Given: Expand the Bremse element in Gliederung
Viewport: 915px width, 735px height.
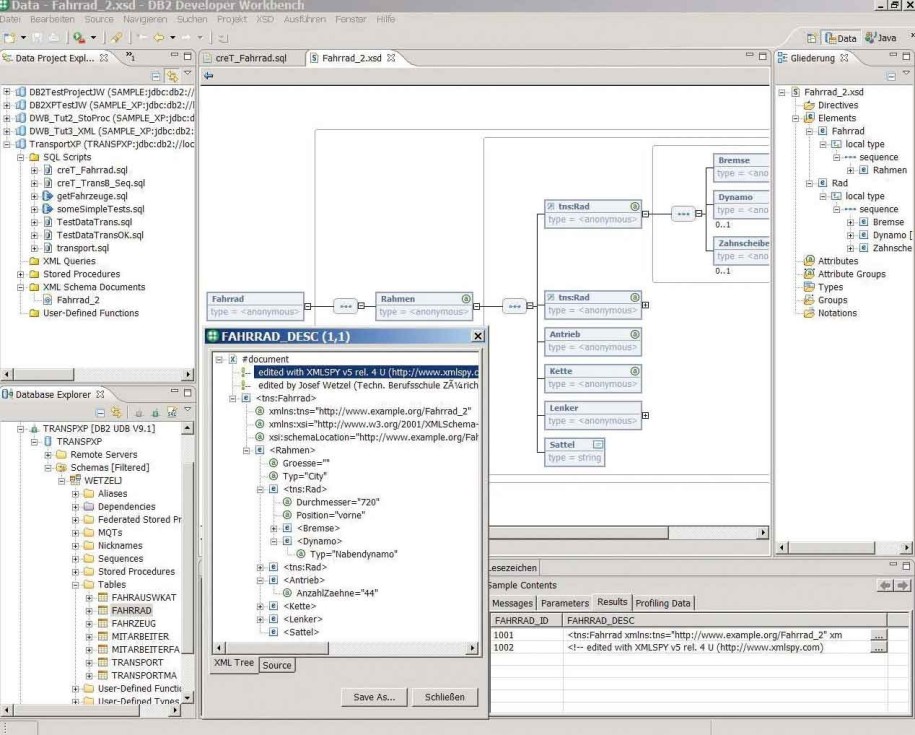Looking at the screenshot, I should coord(851,223).
